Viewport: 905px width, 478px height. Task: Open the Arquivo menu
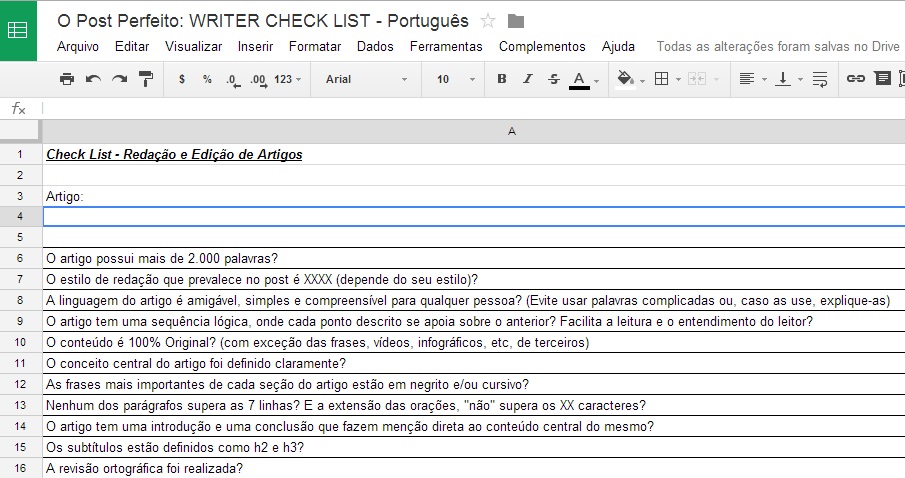(78, 47)
